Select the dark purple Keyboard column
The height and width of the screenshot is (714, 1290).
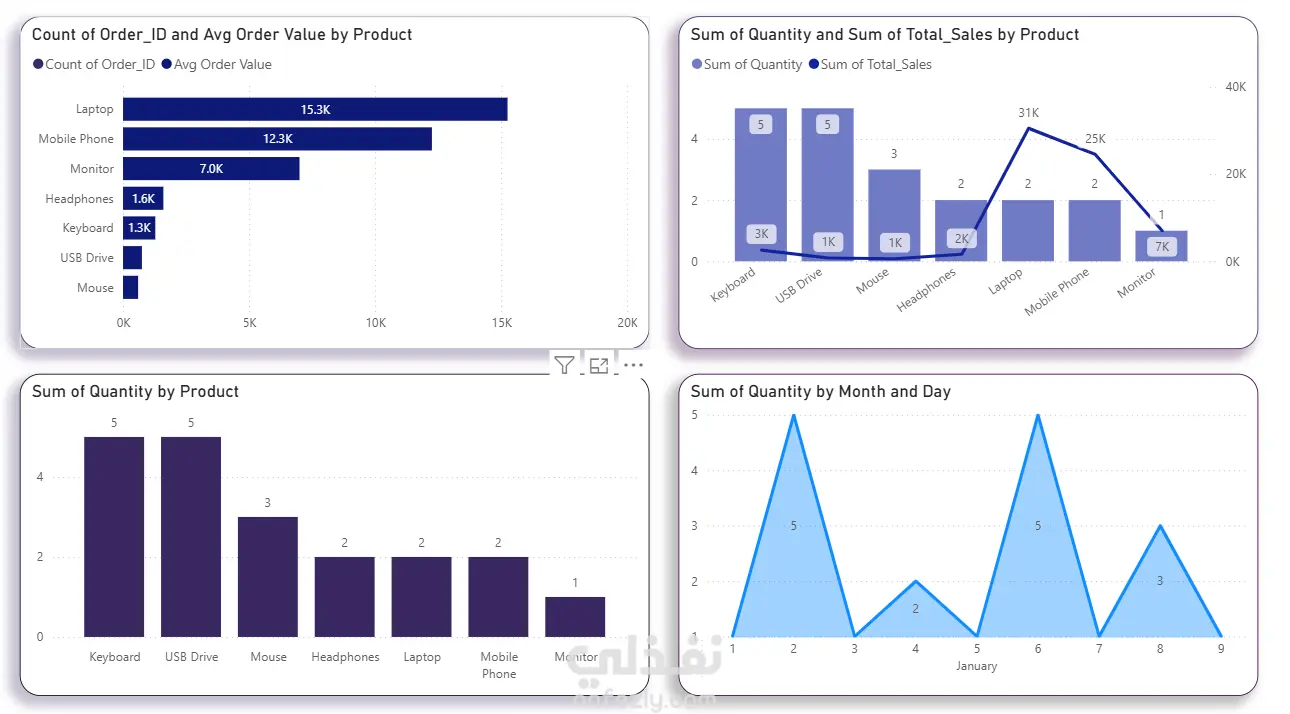tap(114, 537)
